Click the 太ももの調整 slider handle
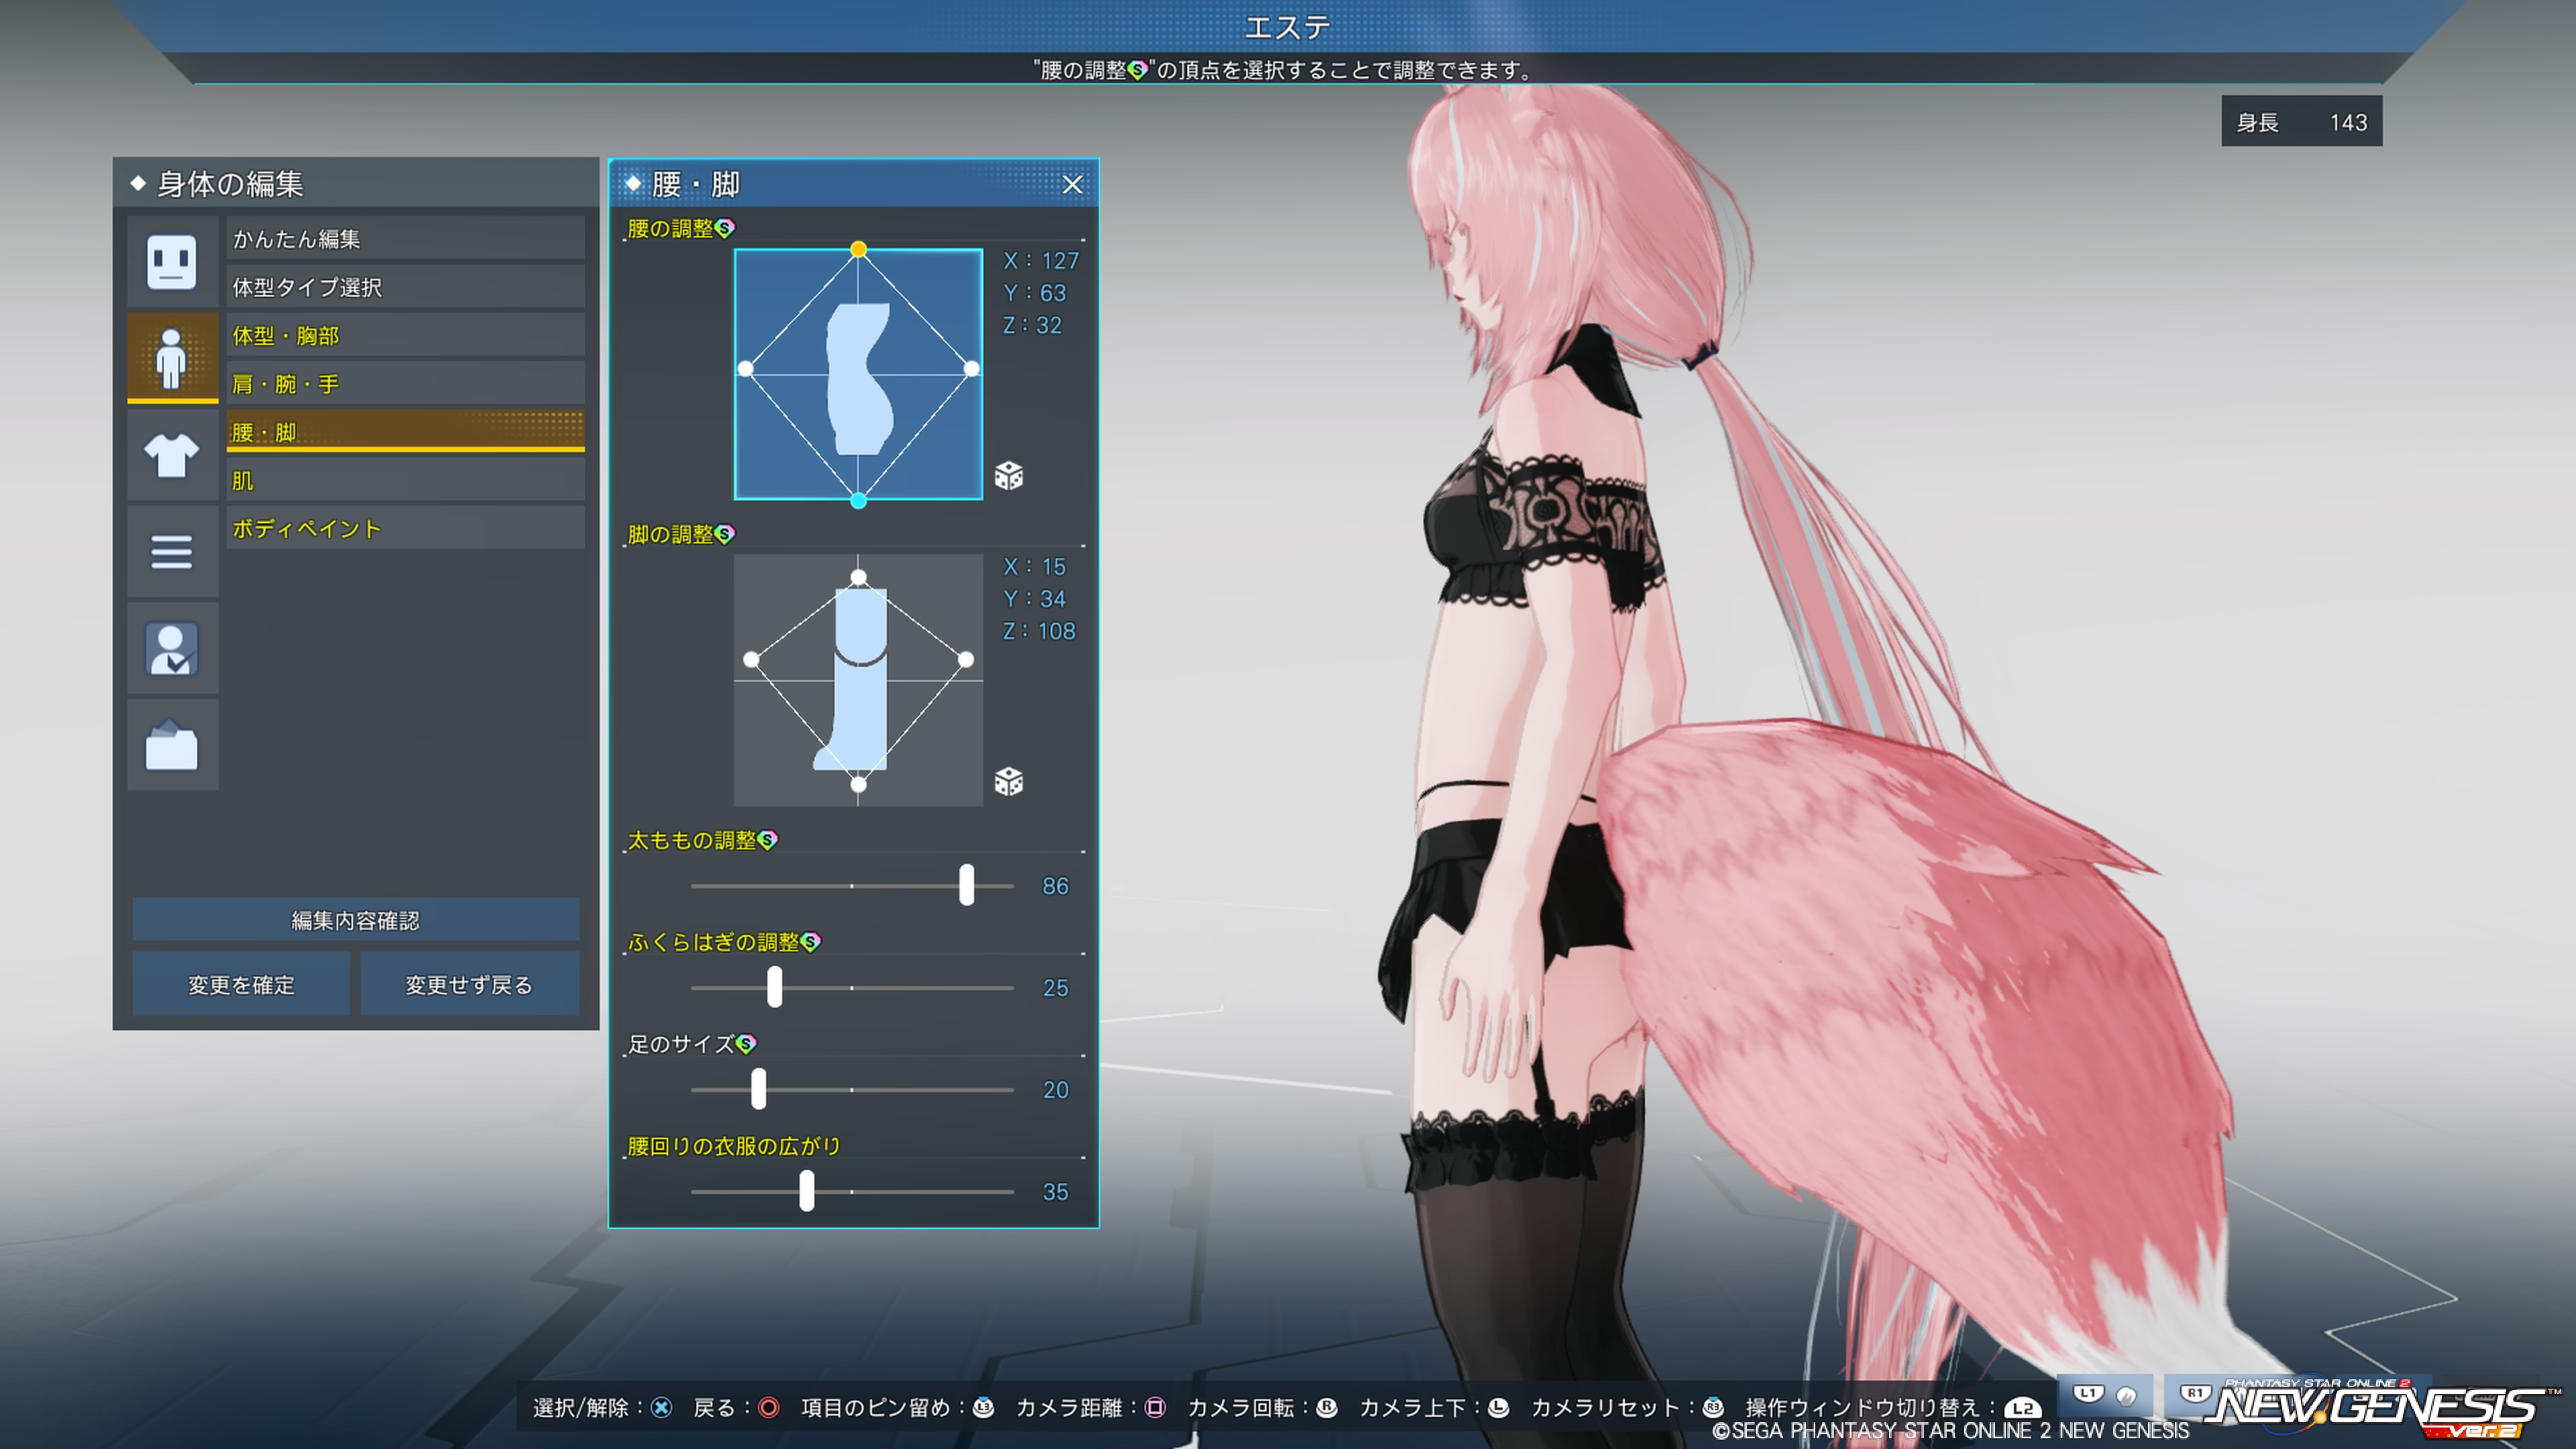The width and height of the screenshot is (2576, 1449). [x=966, y=886]
